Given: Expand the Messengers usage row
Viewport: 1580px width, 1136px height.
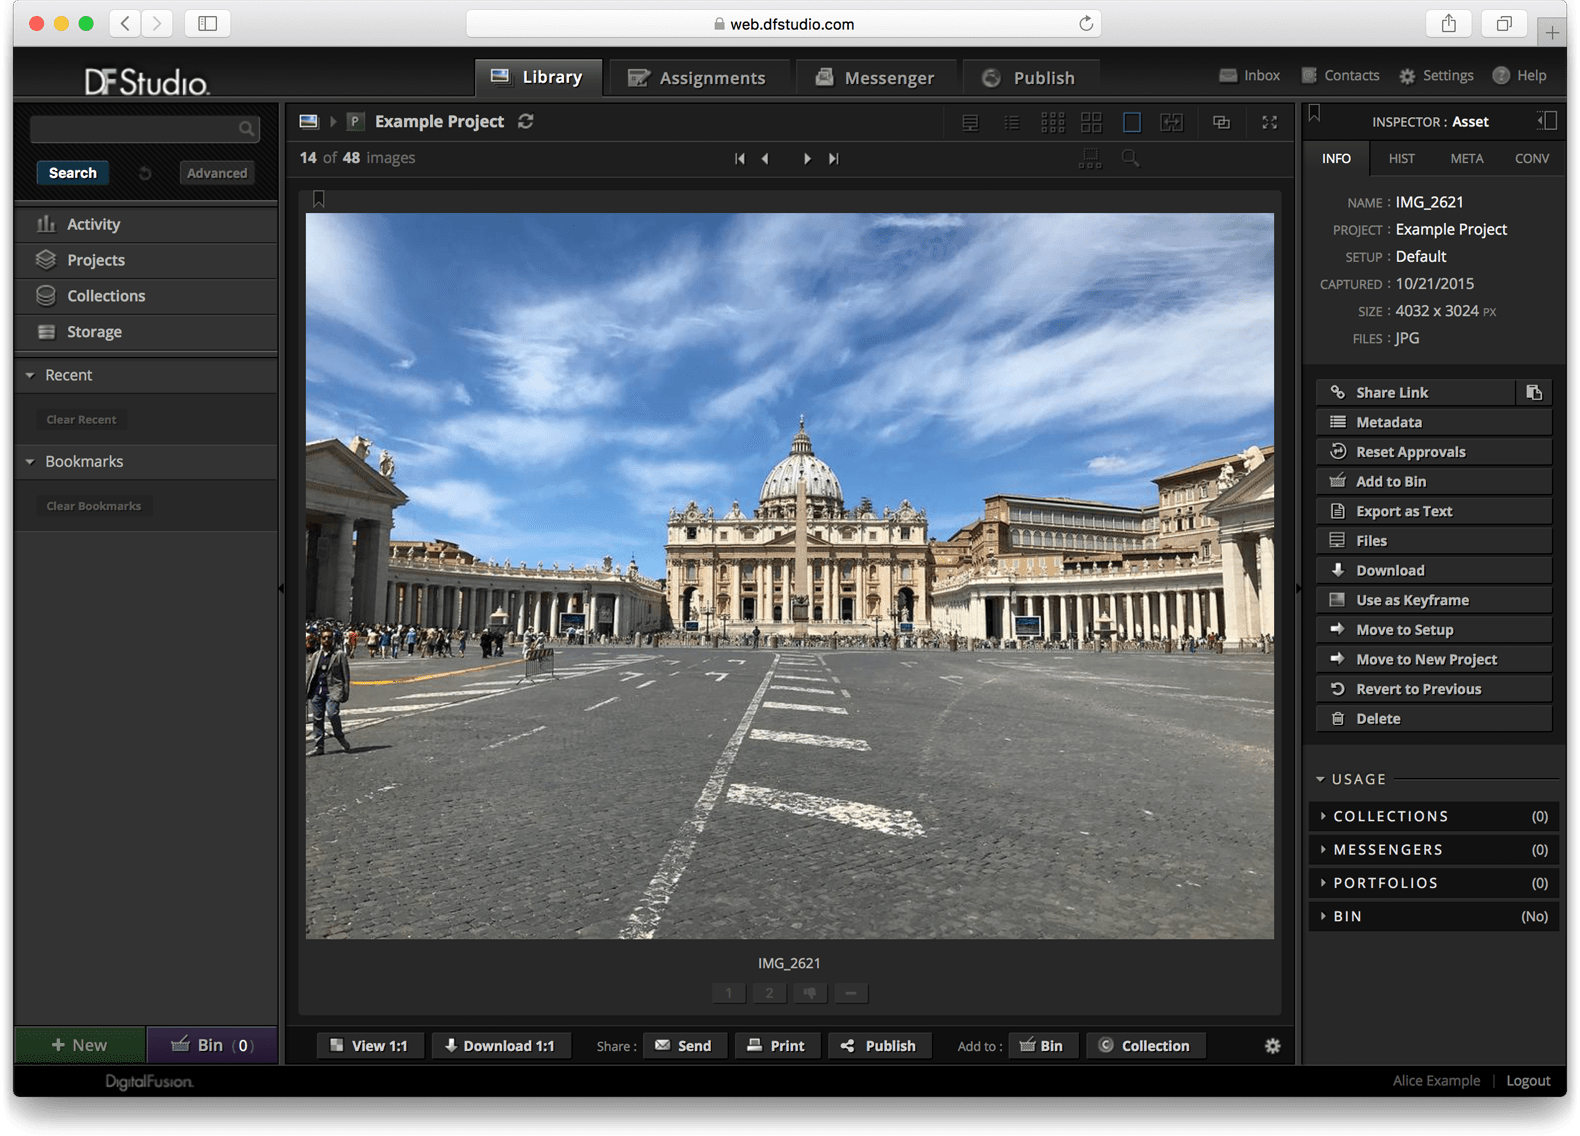Looking at the screenshot, I should click(1433, 849).
